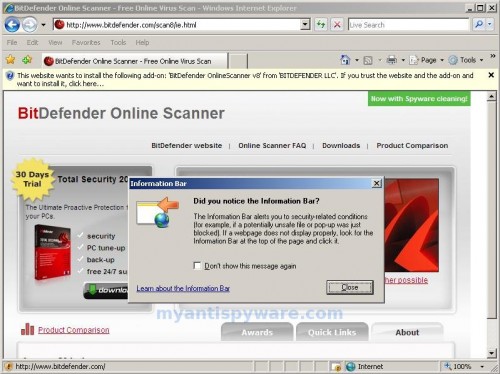Image resolution: width=500 pixels, height=374 pixels.
Task: Open the Tools command bar menu
Action: point(466,60)
